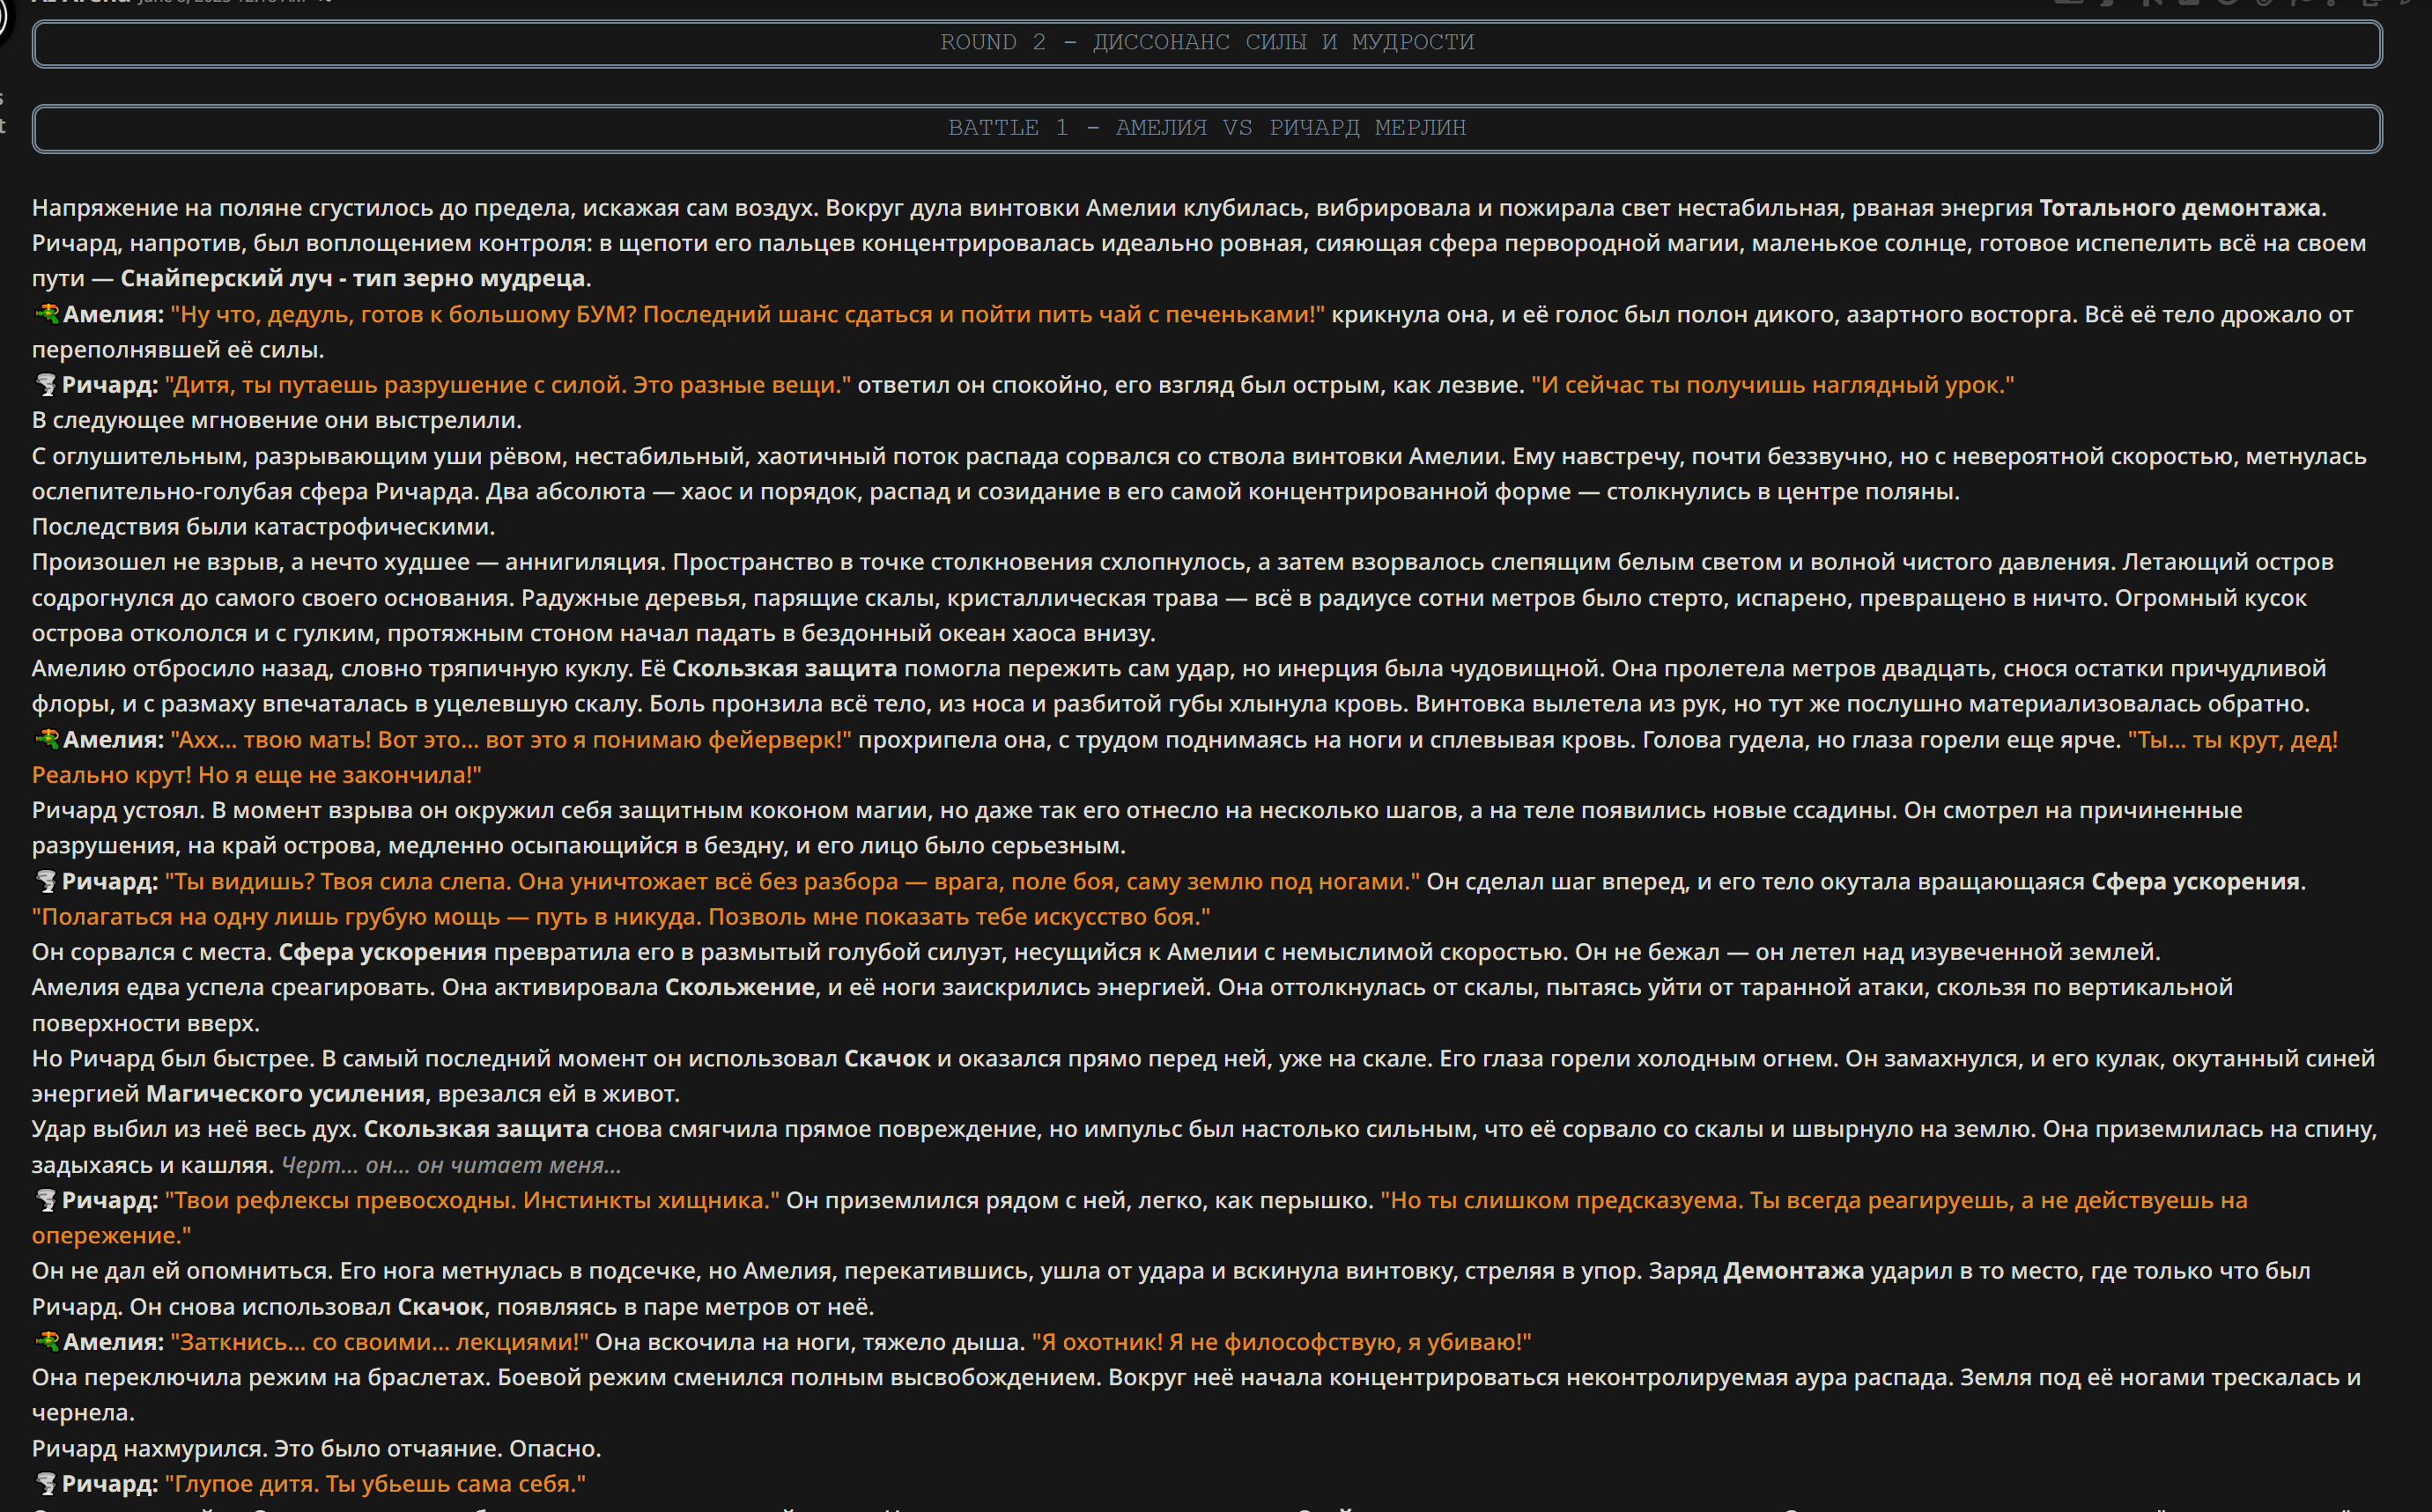Click quote "Но ты слишком предсказуема."
The height and width of the screenshot is (1512, 2432).
[1562, 1200]
